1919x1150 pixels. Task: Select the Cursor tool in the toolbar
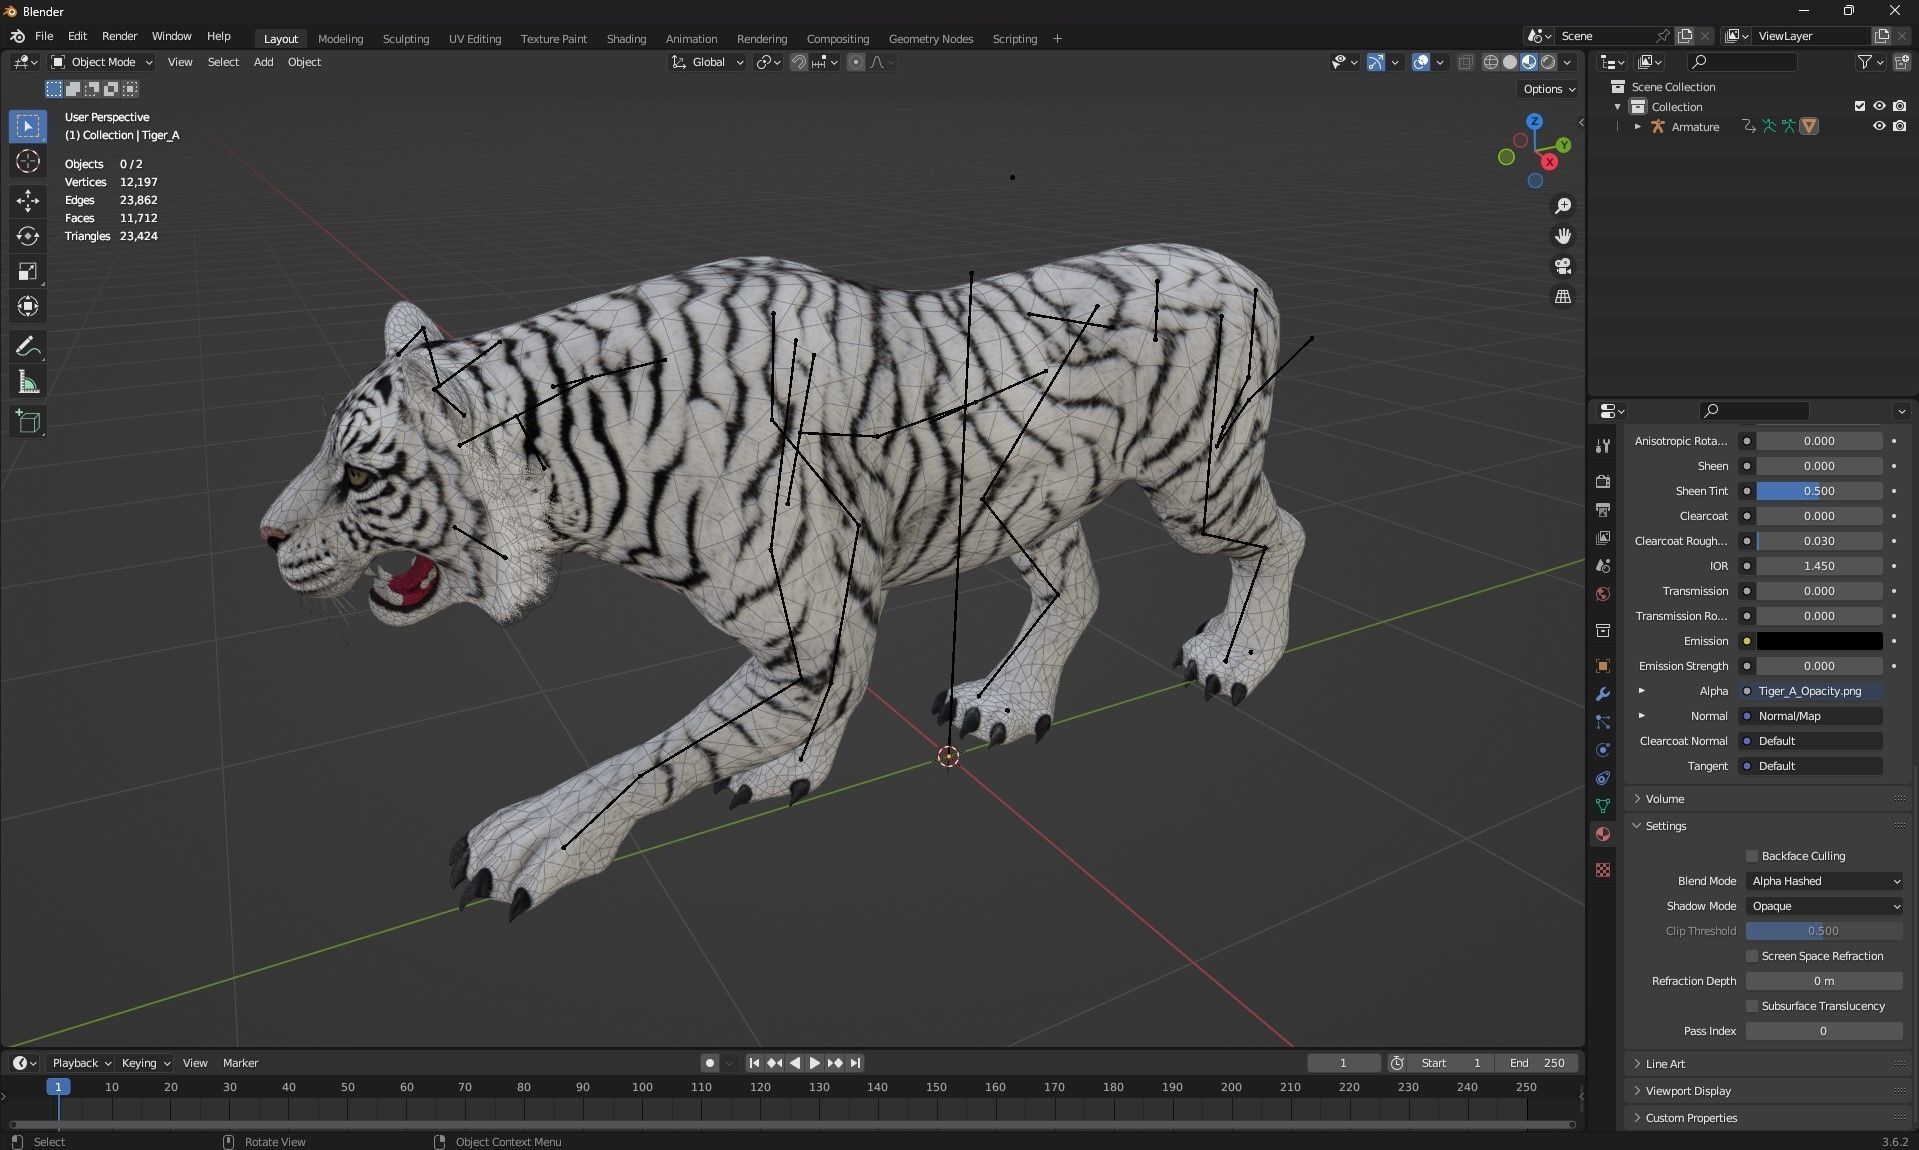tap(28, 161)
